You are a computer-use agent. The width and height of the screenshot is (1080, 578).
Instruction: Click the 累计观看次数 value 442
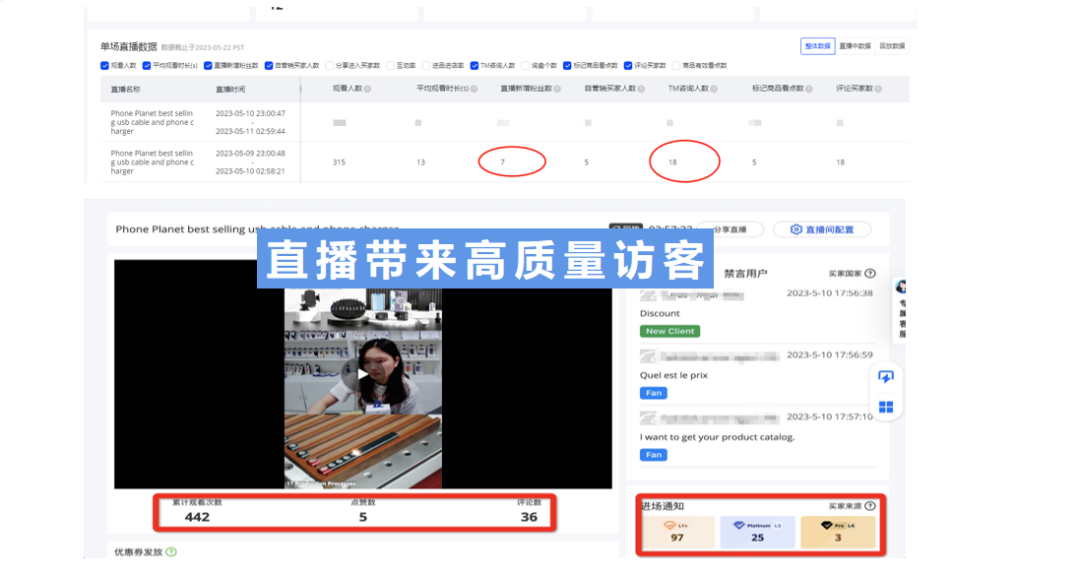click(197, 517)
